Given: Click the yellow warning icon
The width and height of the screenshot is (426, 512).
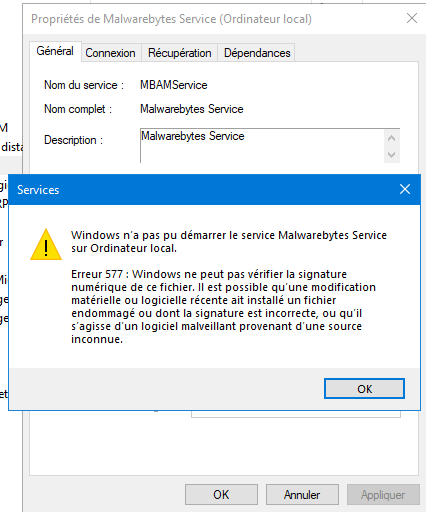Looking at the screenshot, I should click(46, 245).
